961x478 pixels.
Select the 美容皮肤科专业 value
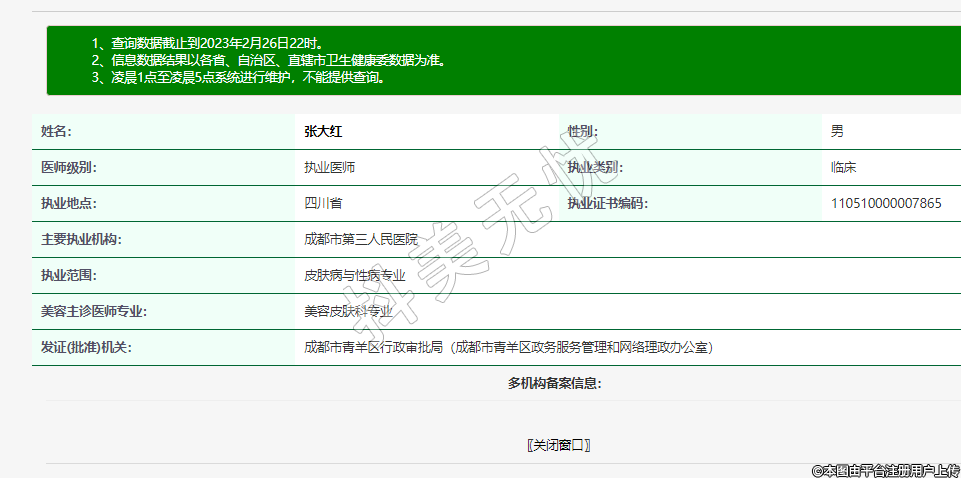[348, 311]
